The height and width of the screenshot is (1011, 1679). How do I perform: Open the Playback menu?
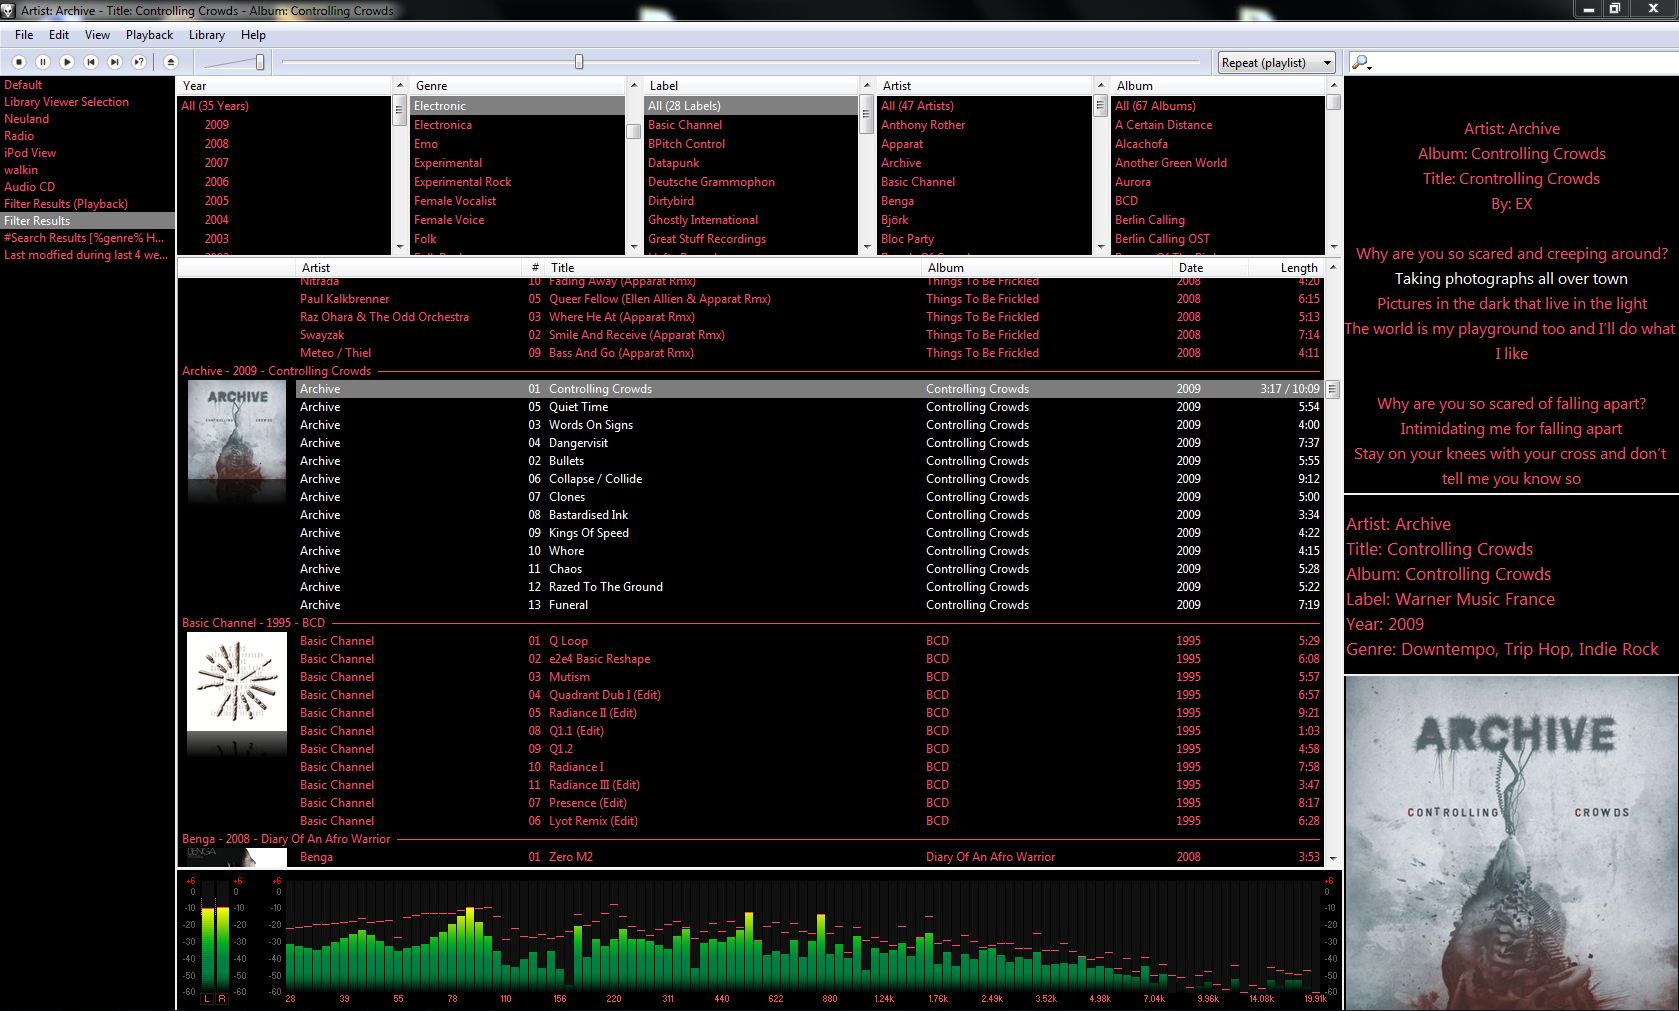coord(149,35)
